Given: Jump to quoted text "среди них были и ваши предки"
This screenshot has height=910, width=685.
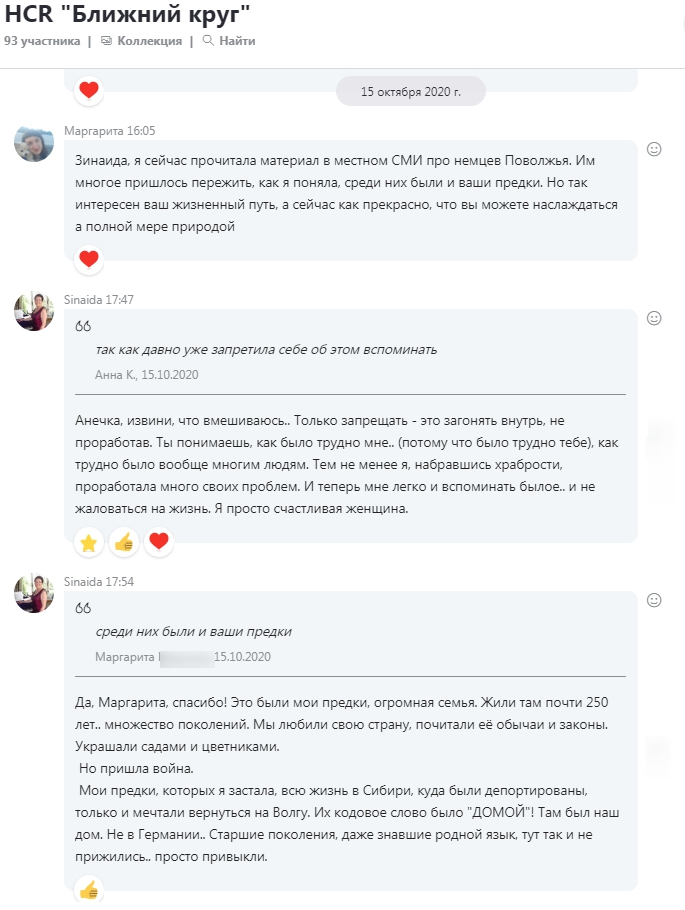Looking at the screenshot, I should pyautogui.click(x=193, y=631).
